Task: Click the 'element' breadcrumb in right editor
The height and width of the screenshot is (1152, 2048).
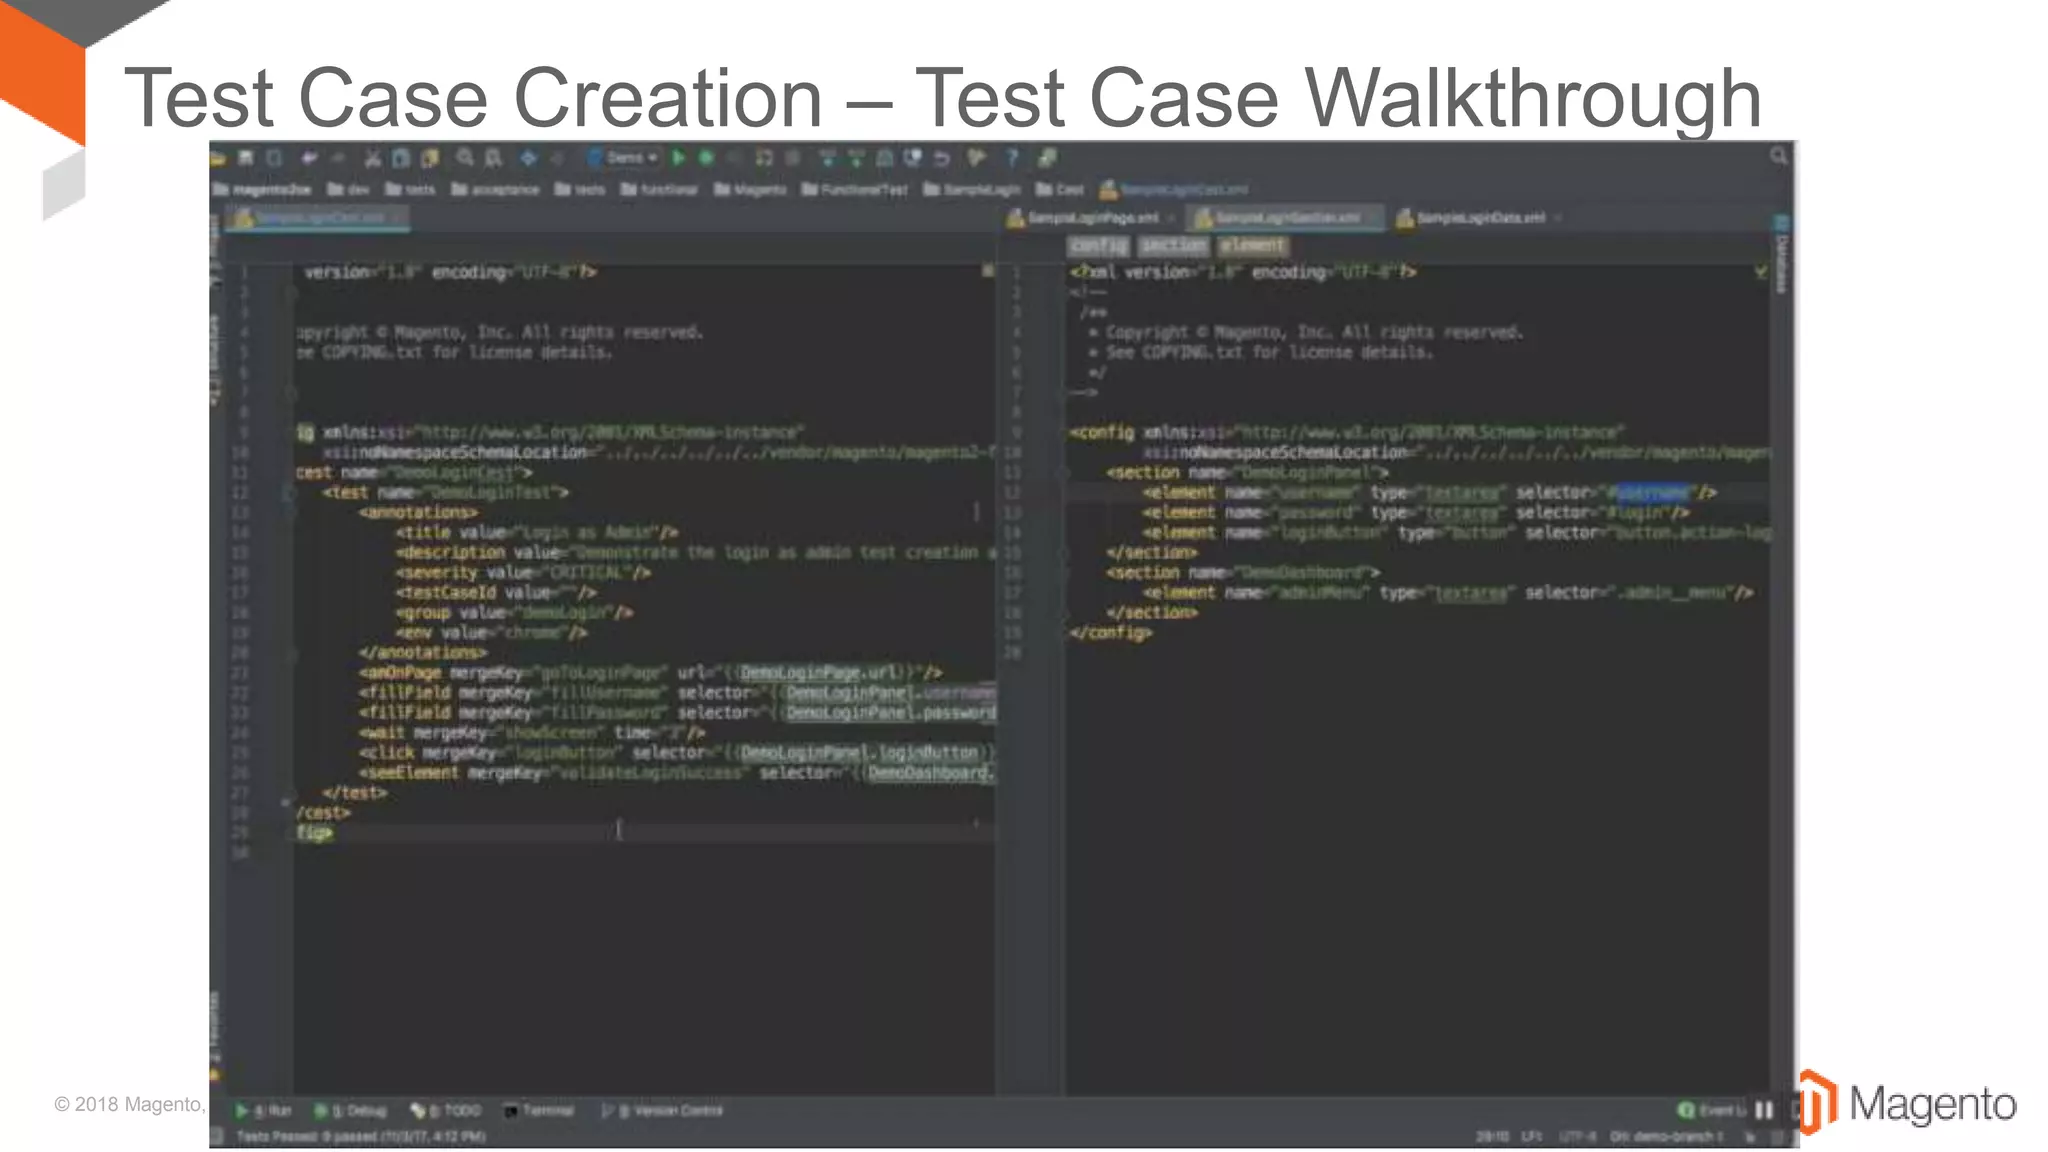Action: (1251, 245)
